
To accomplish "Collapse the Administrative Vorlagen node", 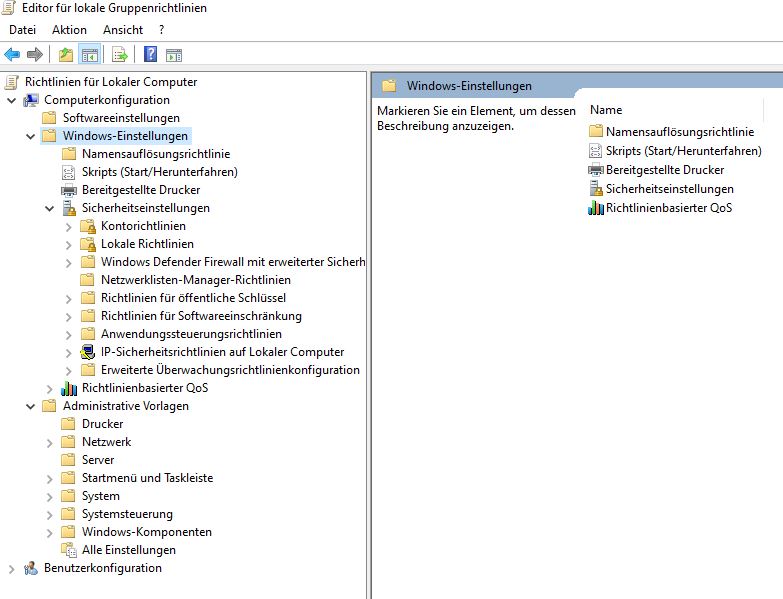I will [30, 406].
